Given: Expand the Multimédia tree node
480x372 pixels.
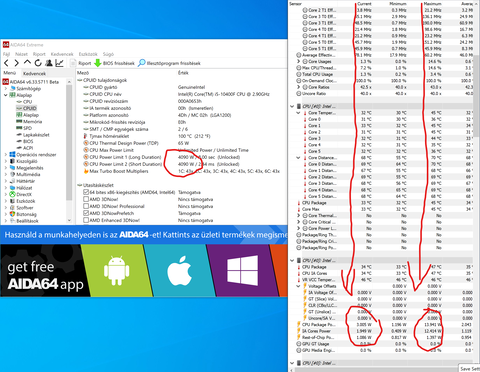Looking at the screenshot, I should point(6,174).
